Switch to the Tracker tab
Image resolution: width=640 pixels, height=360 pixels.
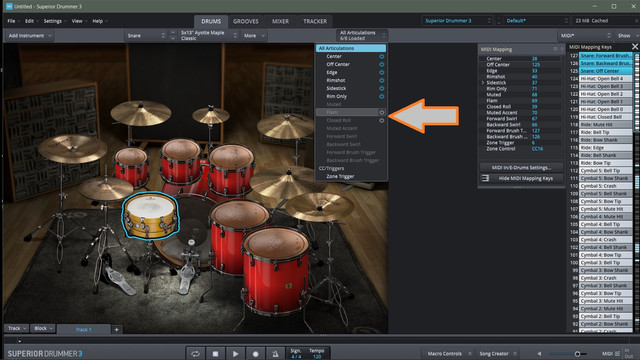pos(315,21)
